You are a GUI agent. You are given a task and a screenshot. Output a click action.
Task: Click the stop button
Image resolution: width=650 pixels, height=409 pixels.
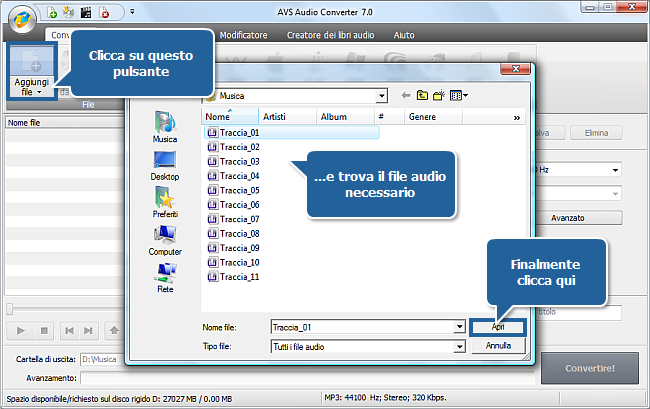click(44, 331)
